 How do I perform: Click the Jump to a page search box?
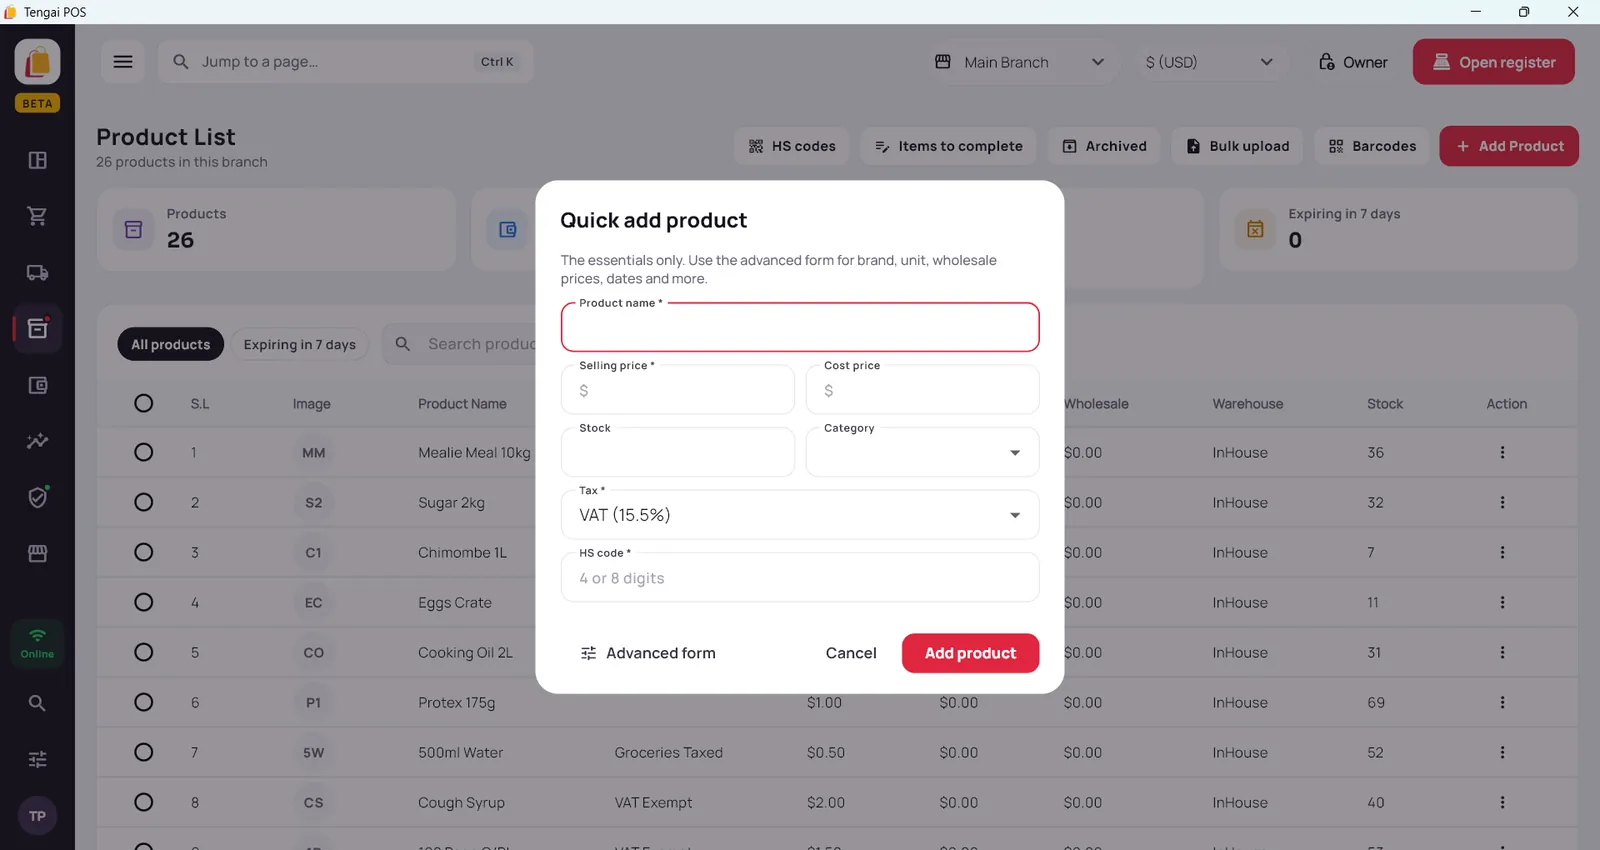pyautogui.click(x=346, y=62)
